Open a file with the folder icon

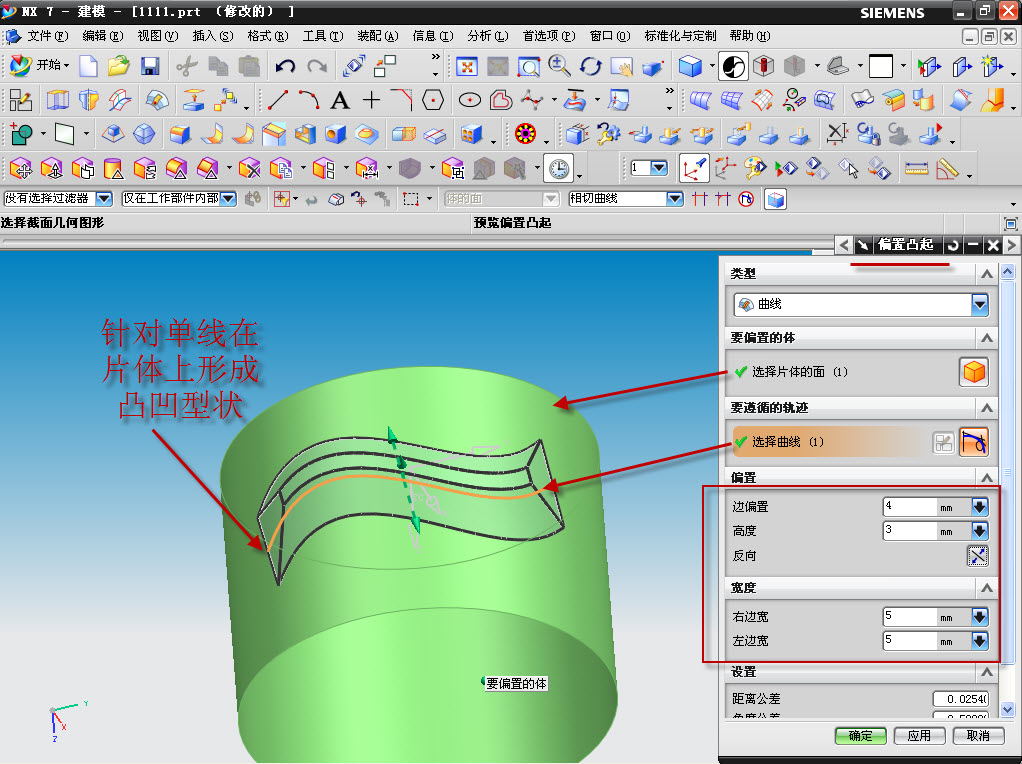point(119,66)
